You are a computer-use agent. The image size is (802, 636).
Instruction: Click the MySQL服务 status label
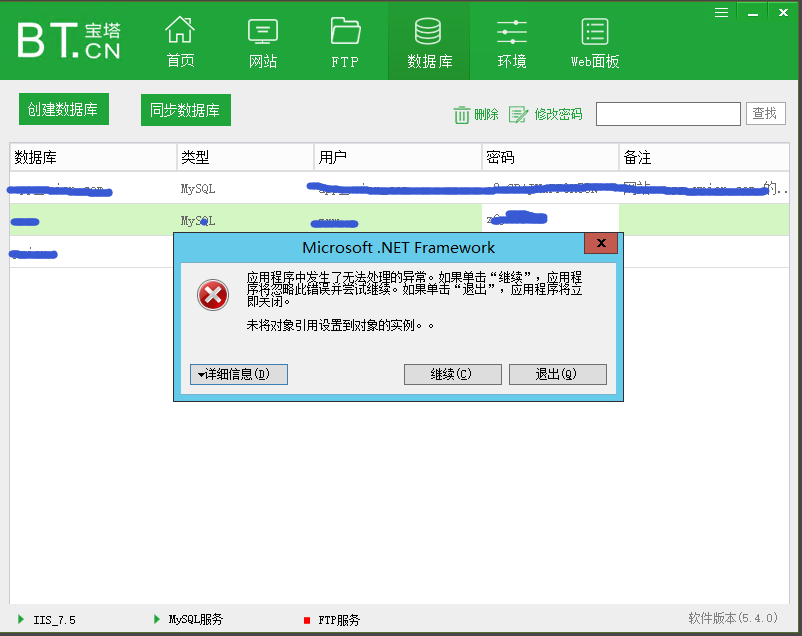[196, 620]
